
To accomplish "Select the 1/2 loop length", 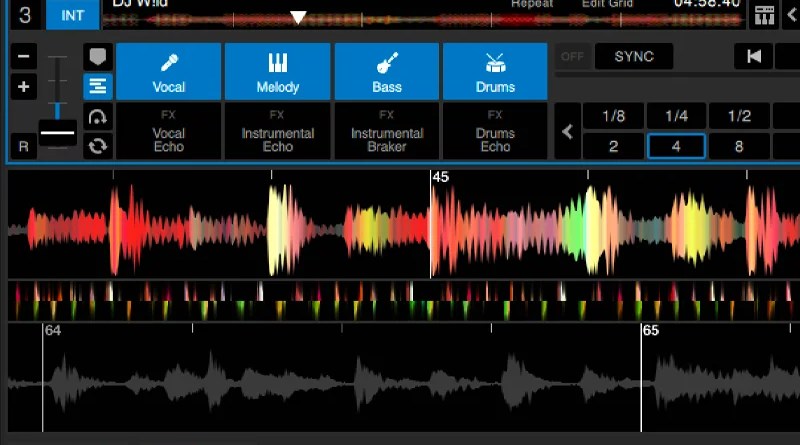I will pos(739,116).
